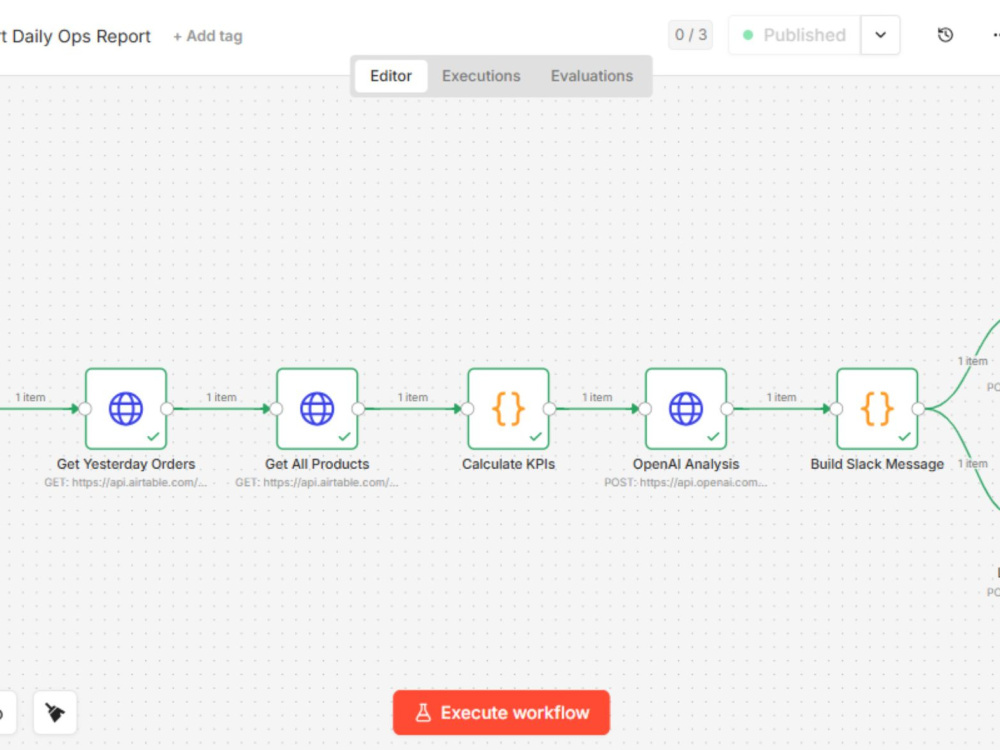Click the Get All Products label
The image size is (1000, 750).
tap(317, 464)
